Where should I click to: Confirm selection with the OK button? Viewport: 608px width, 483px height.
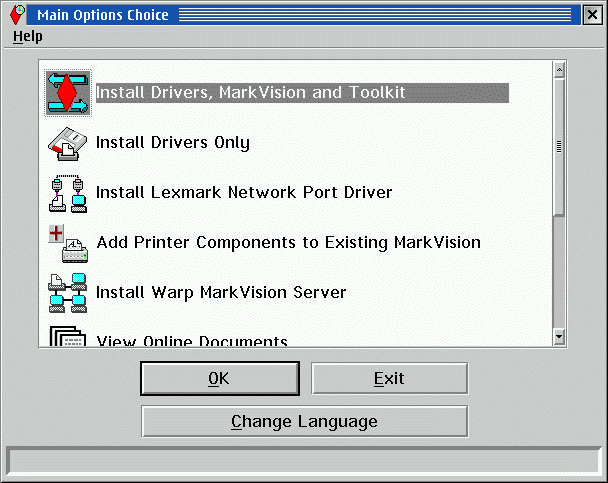click(220, 379)
